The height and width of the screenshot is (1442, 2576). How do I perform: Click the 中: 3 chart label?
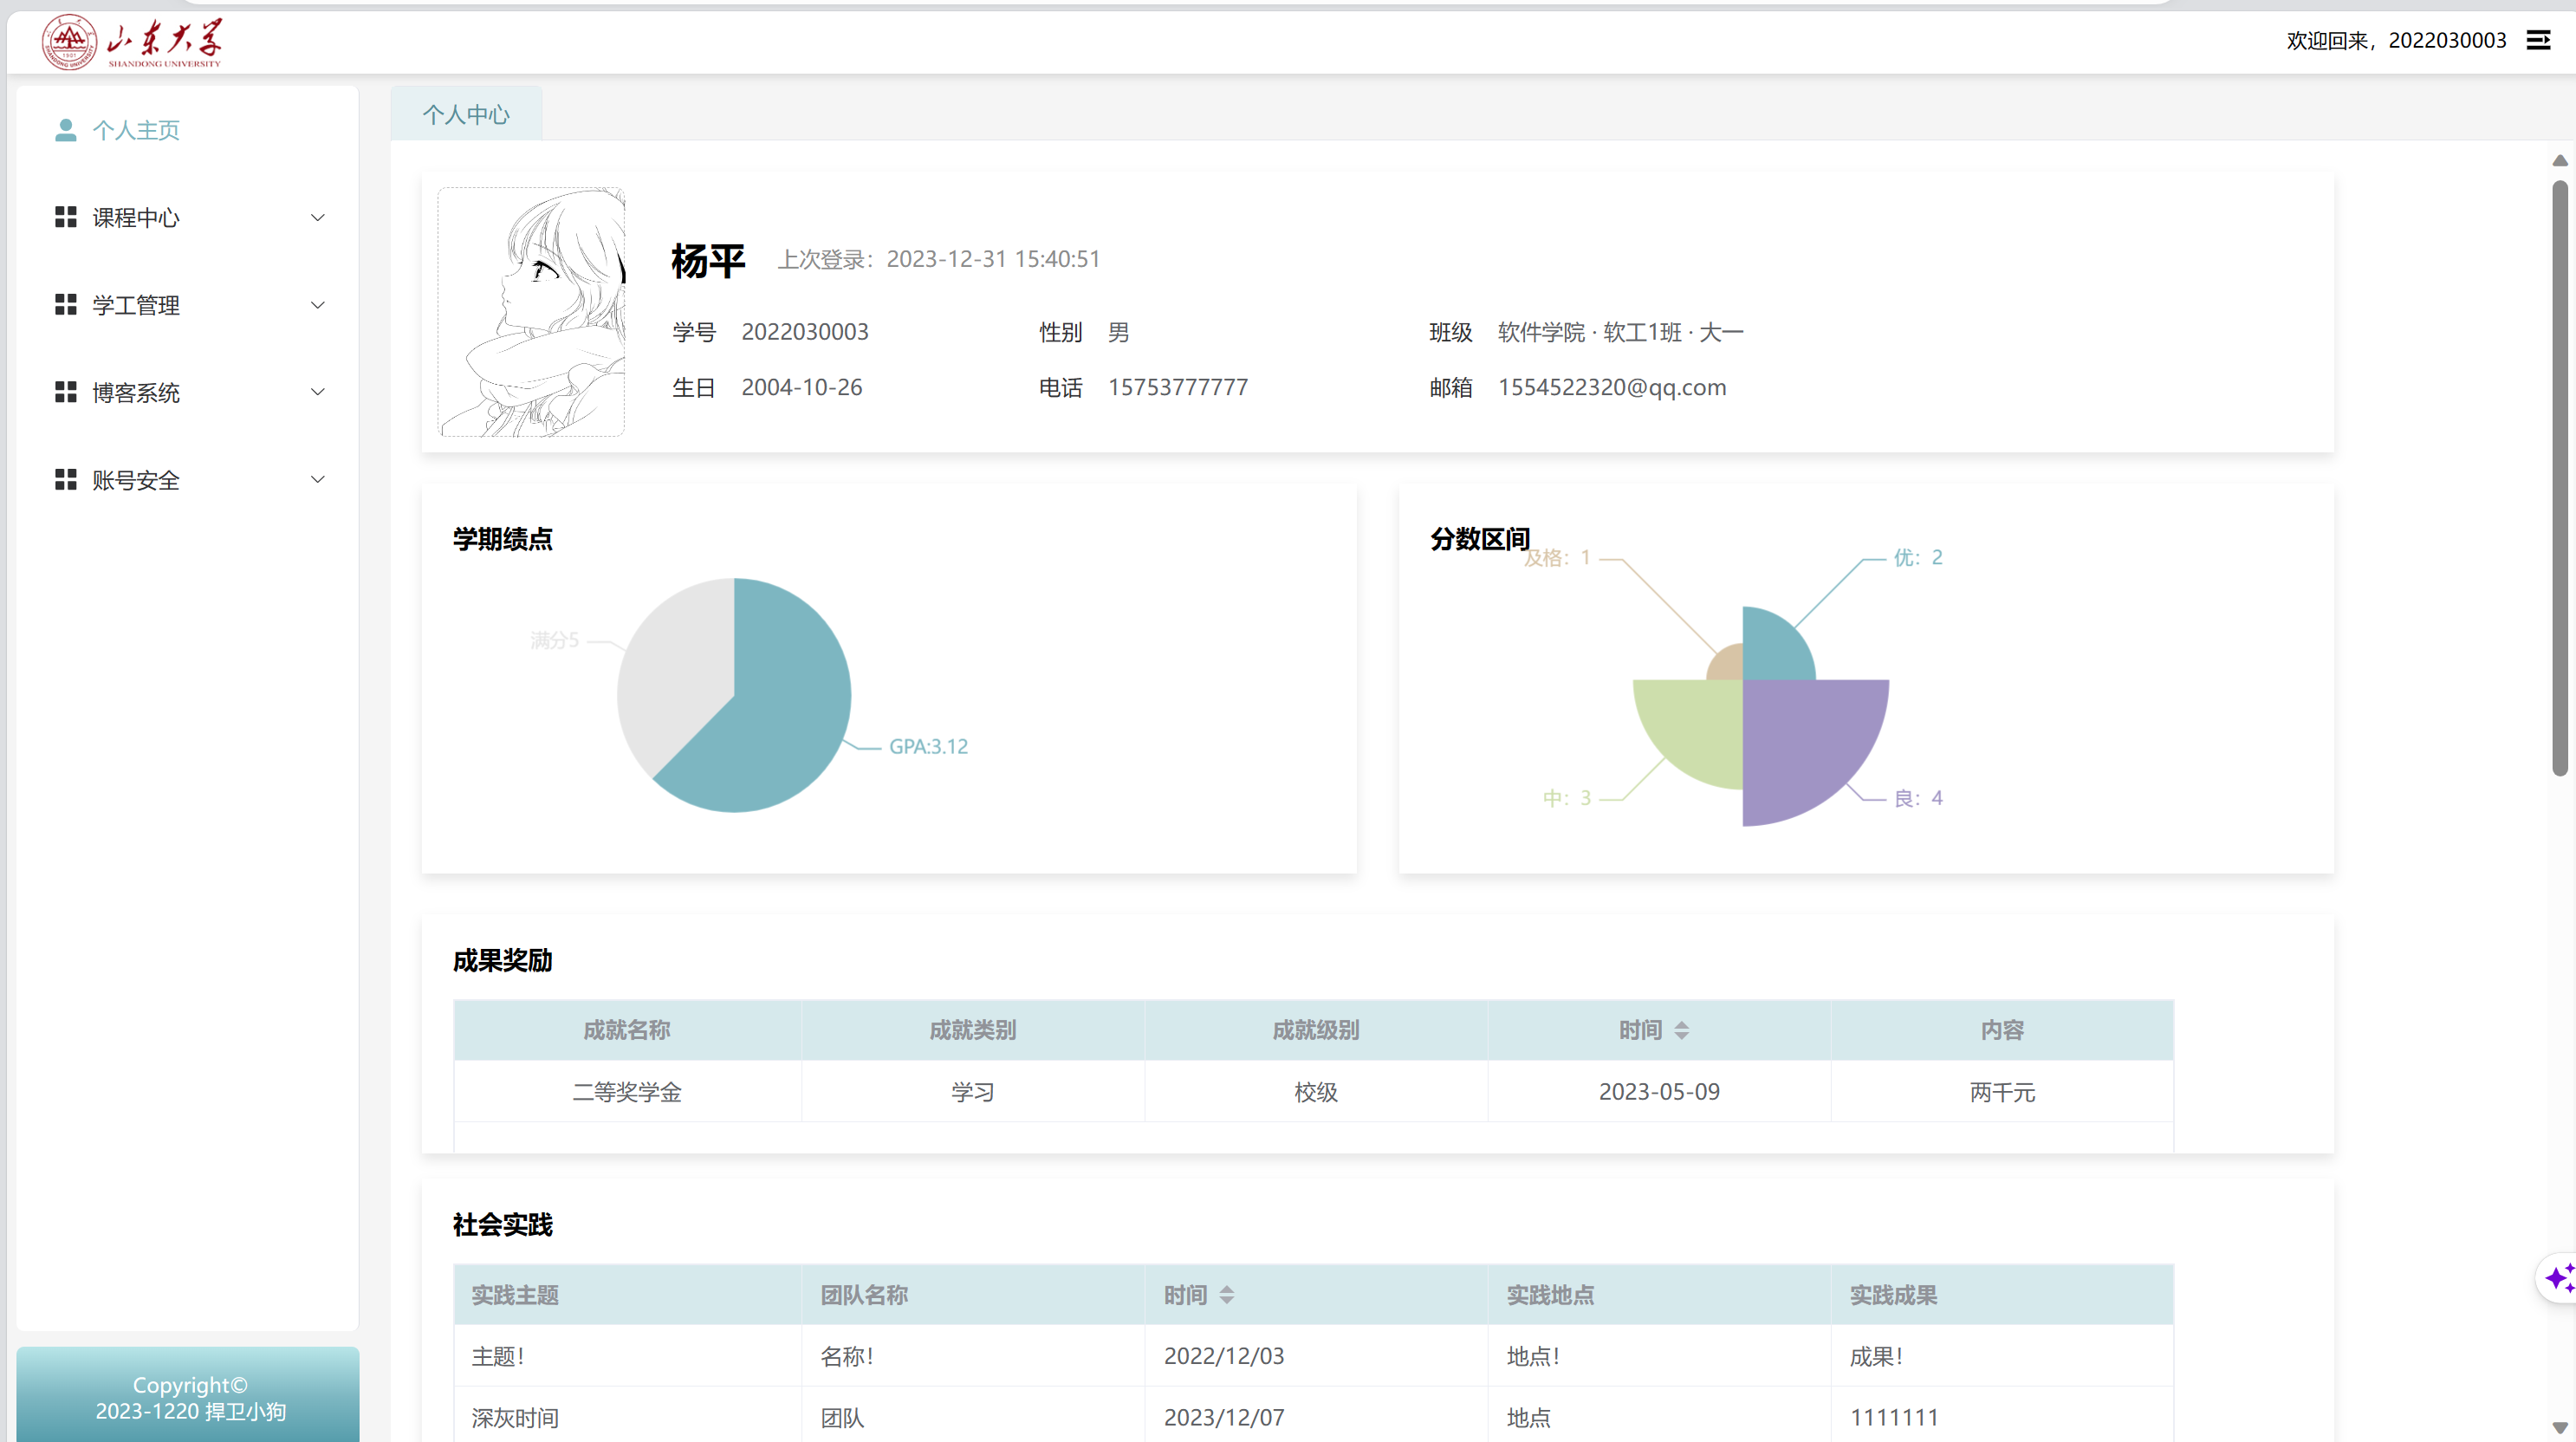click(x=1567, y=798)
